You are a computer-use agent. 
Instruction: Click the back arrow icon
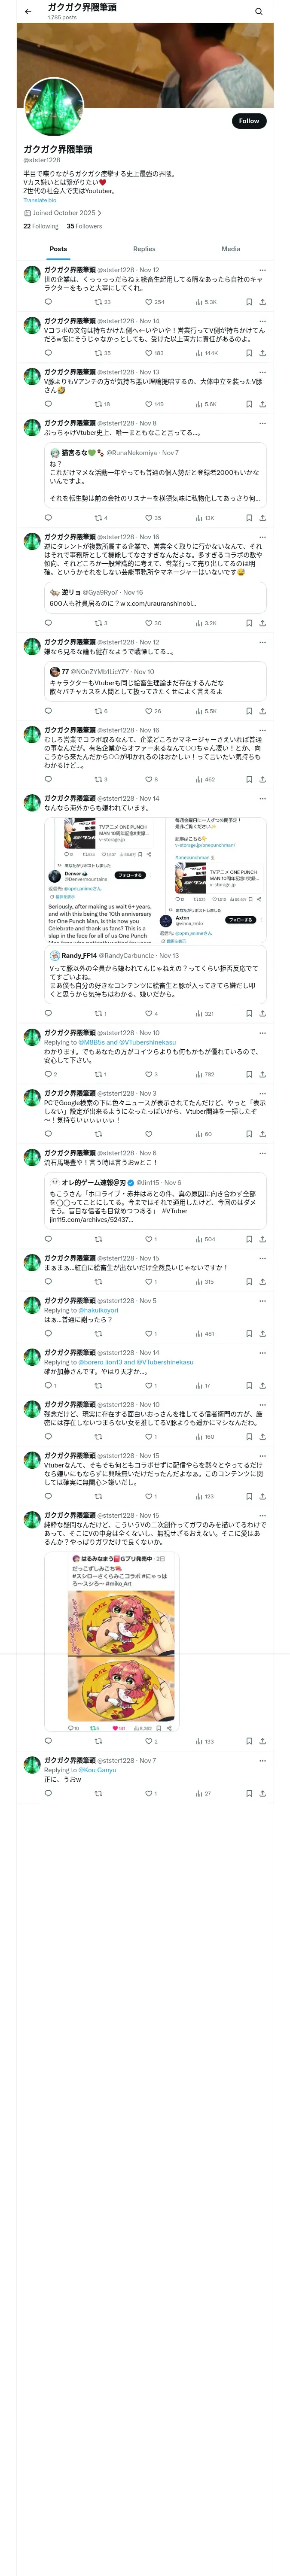pos(28,11)
